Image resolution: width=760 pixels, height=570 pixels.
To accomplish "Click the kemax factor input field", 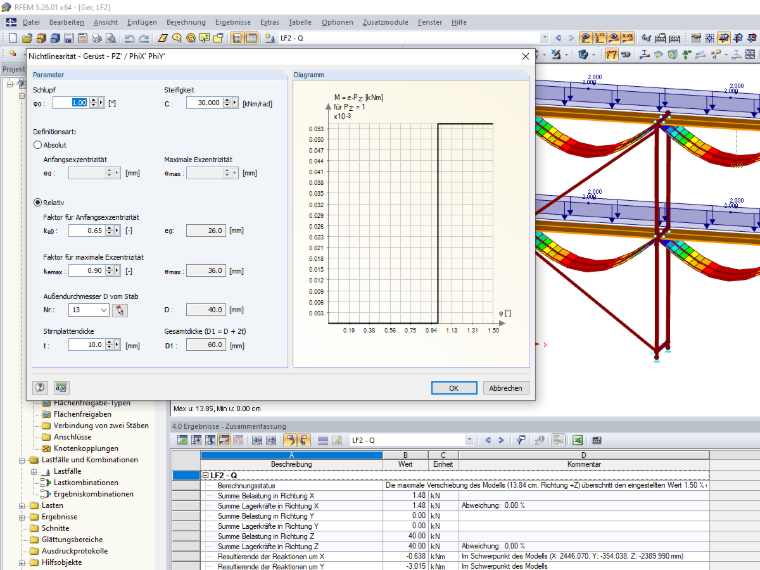I will 86,271.
